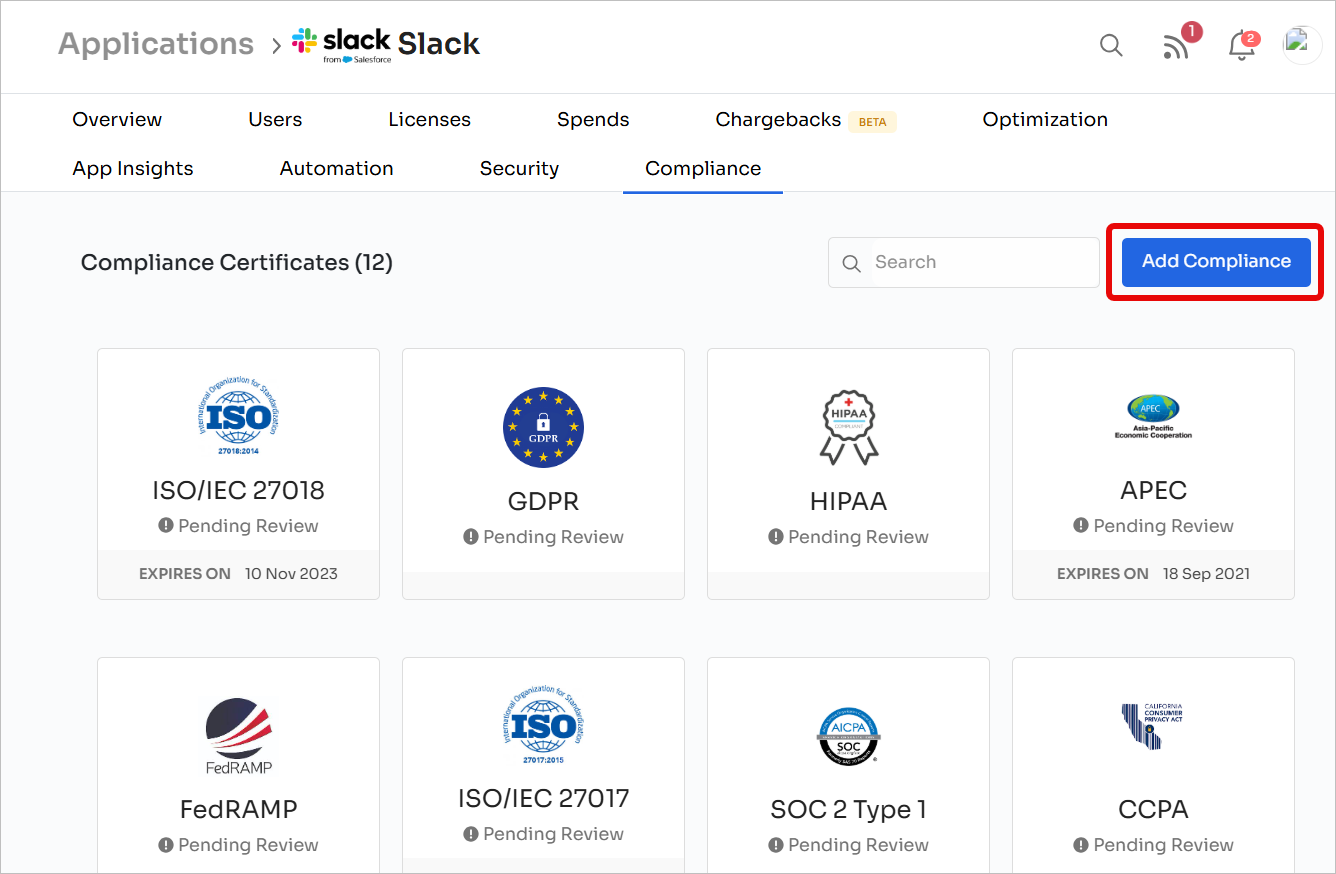This screenshot has width=1336, height=874.
Task: Click the pending status icon under HIPAA
Action: tap(776, 537)
